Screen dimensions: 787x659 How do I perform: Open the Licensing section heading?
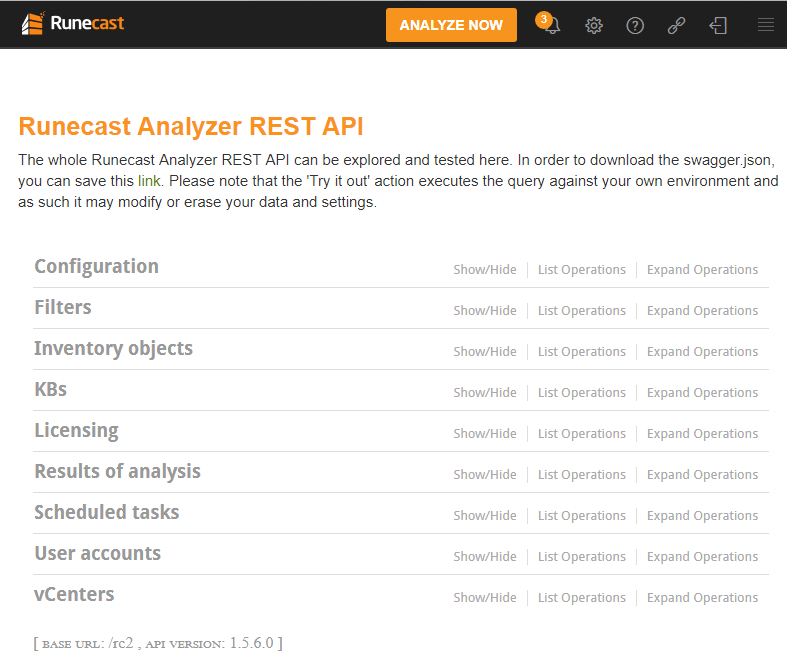tap(76, 431)
